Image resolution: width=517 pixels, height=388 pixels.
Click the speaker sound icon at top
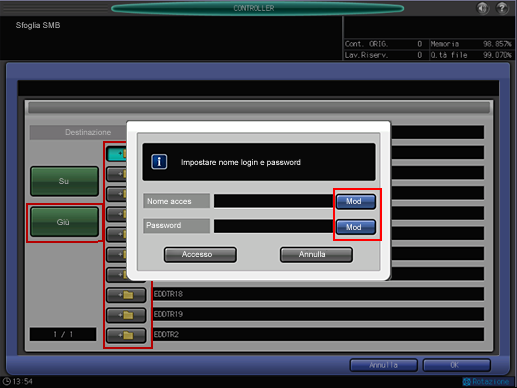point(482,8)
